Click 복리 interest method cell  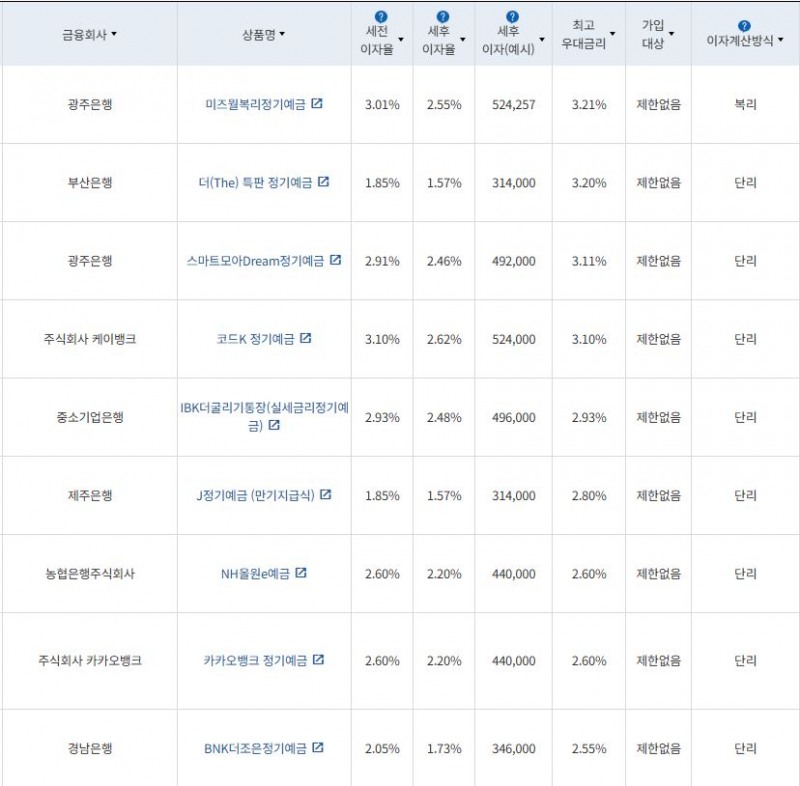point(745,105)
